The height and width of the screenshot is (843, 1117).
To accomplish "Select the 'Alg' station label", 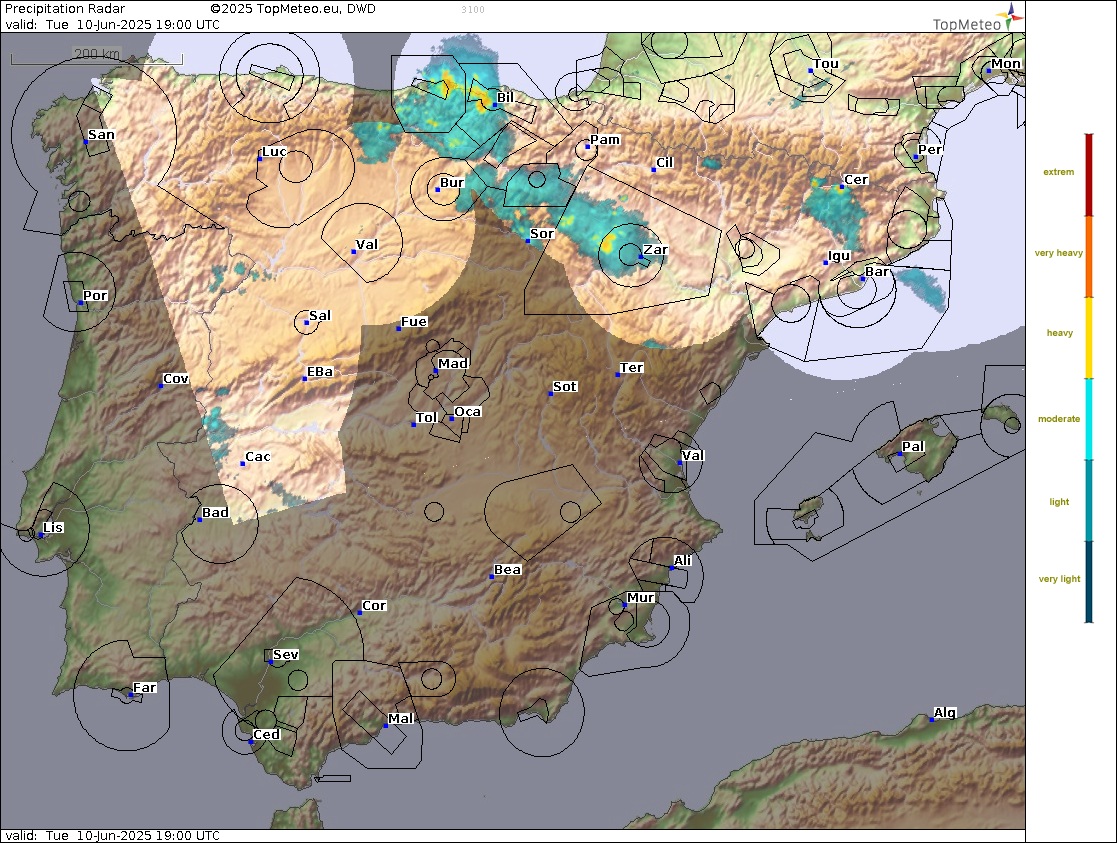I will [945, 713].
